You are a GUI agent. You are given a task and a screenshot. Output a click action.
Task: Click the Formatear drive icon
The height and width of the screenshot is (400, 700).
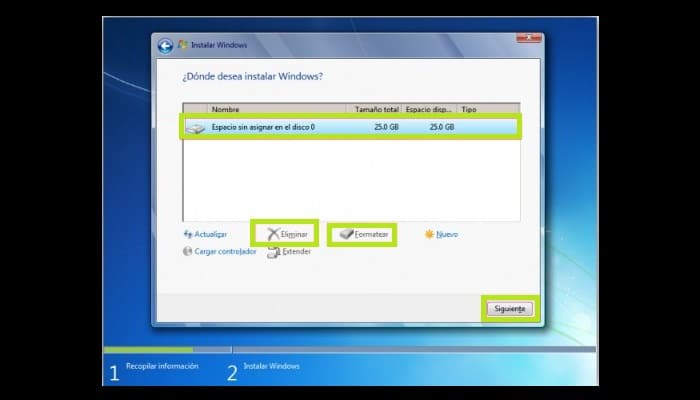point(346,234)
